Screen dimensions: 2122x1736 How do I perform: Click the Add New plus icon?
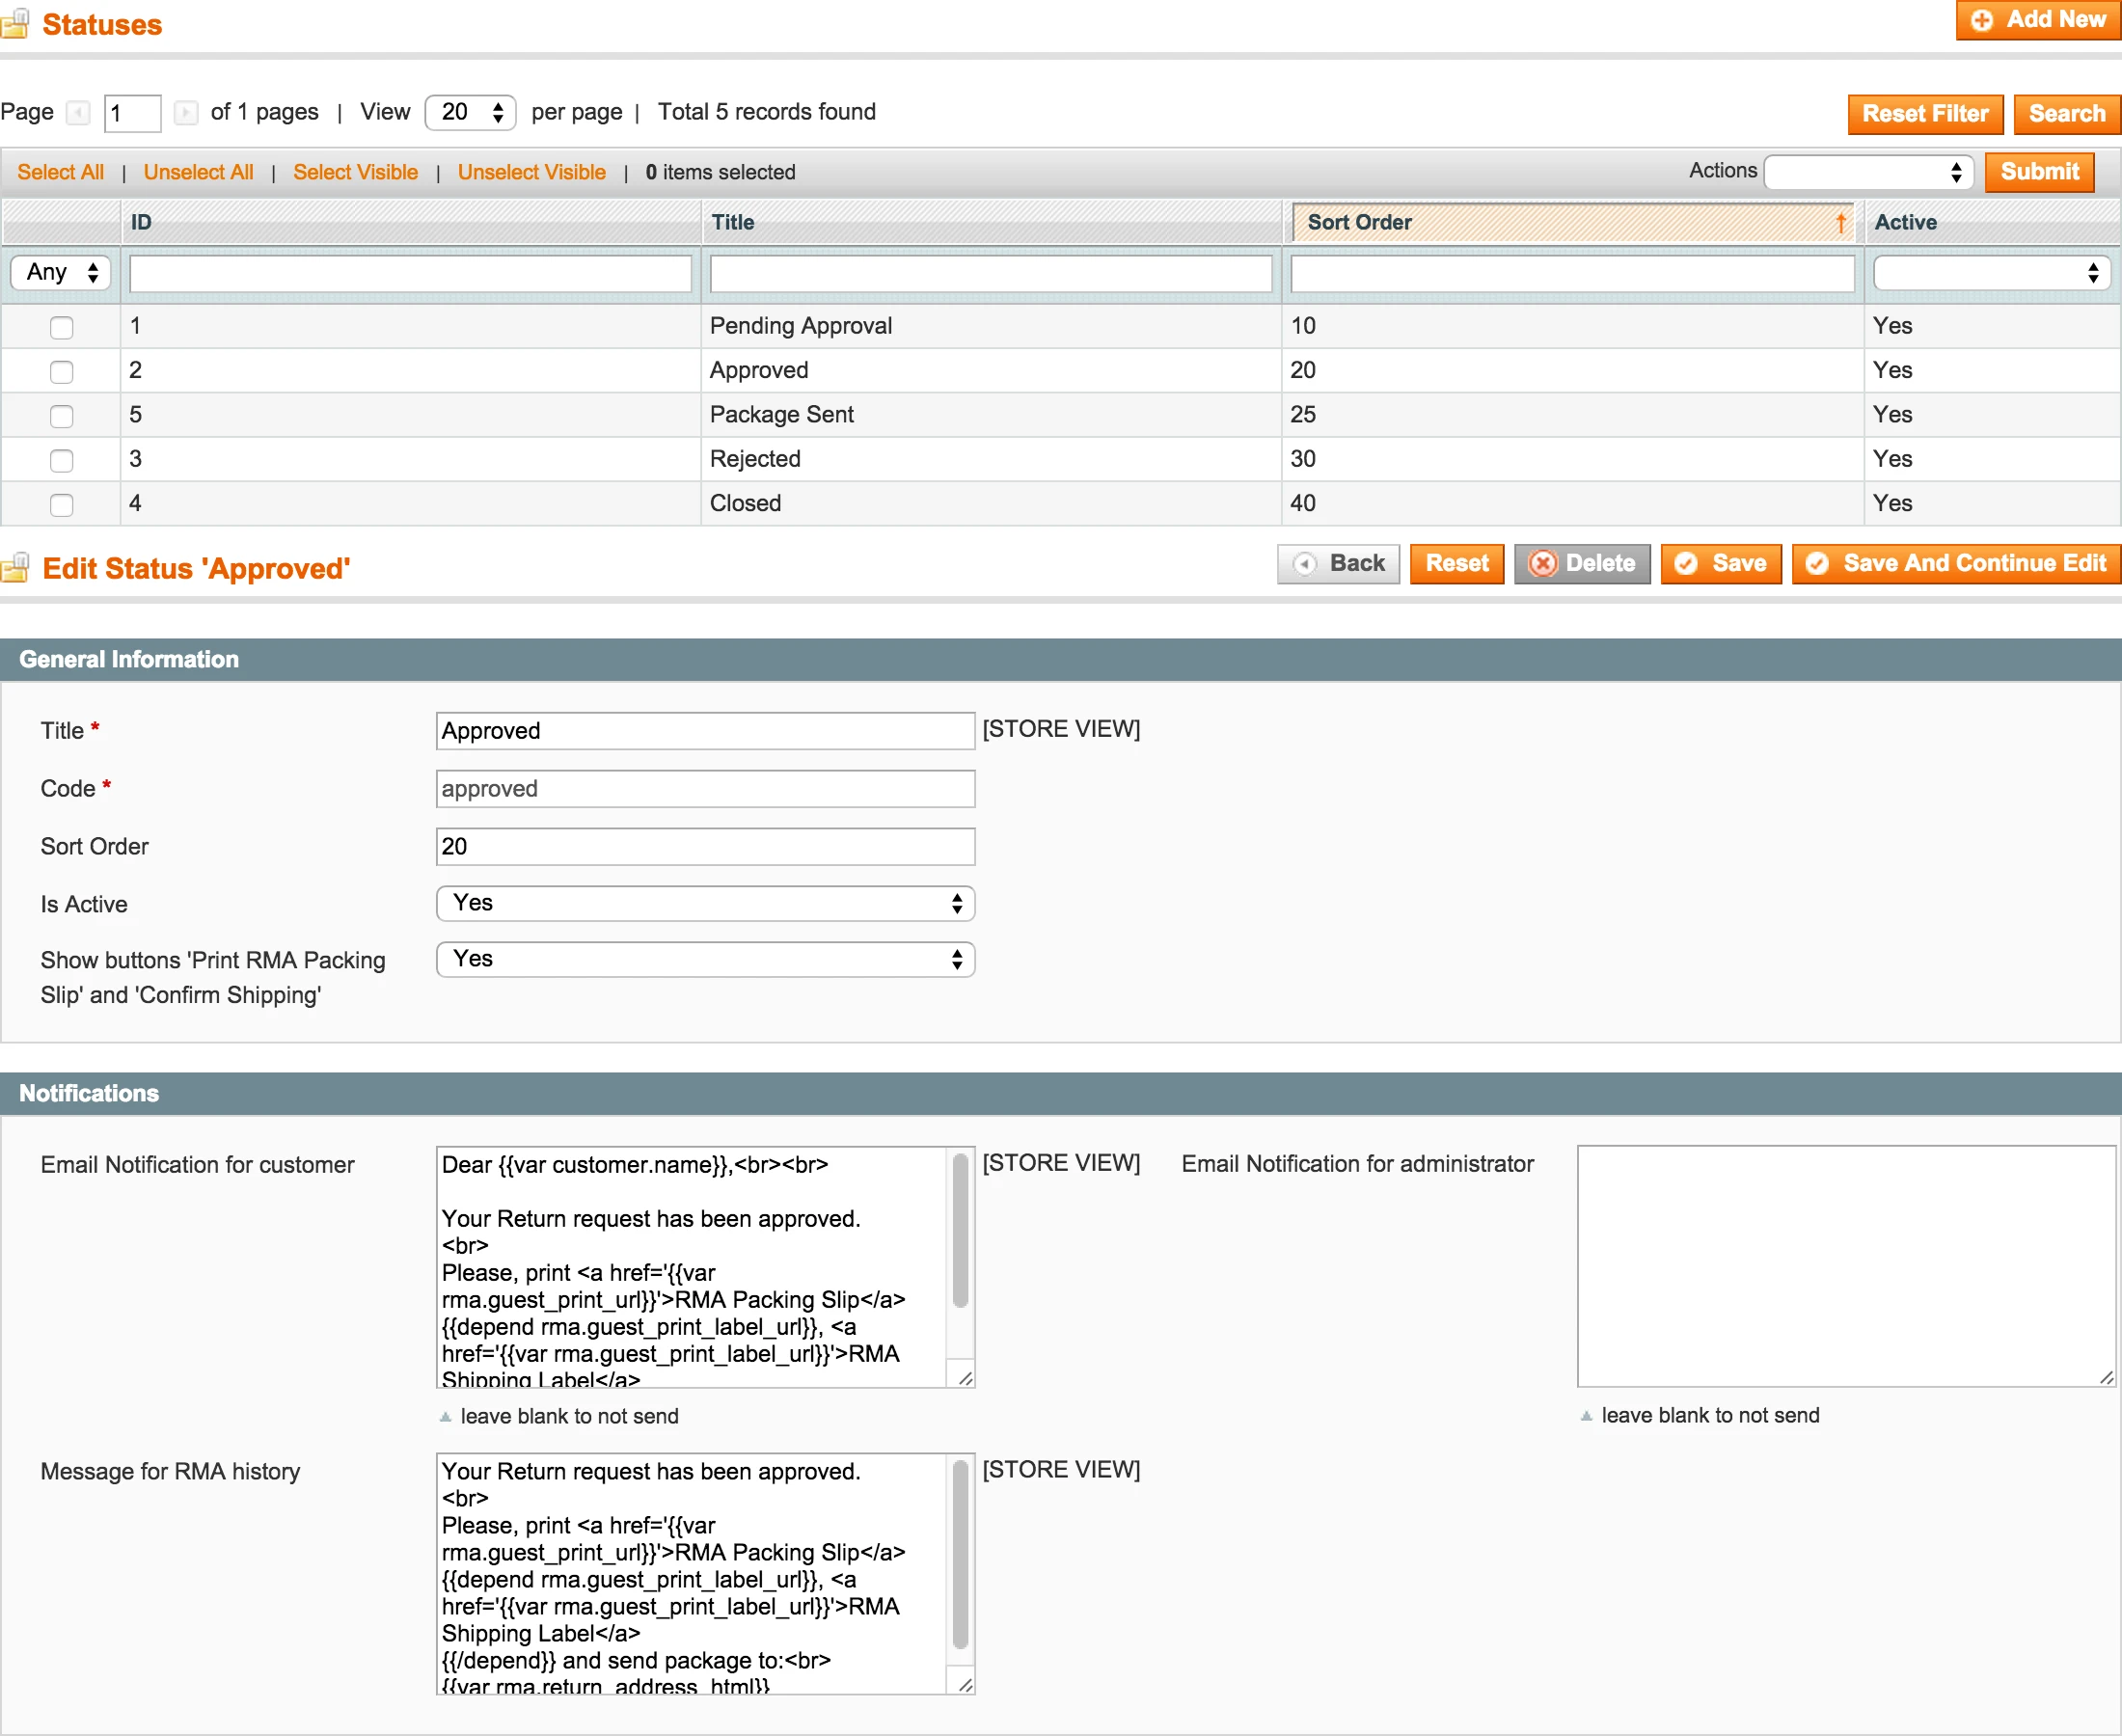[1983, 20]
